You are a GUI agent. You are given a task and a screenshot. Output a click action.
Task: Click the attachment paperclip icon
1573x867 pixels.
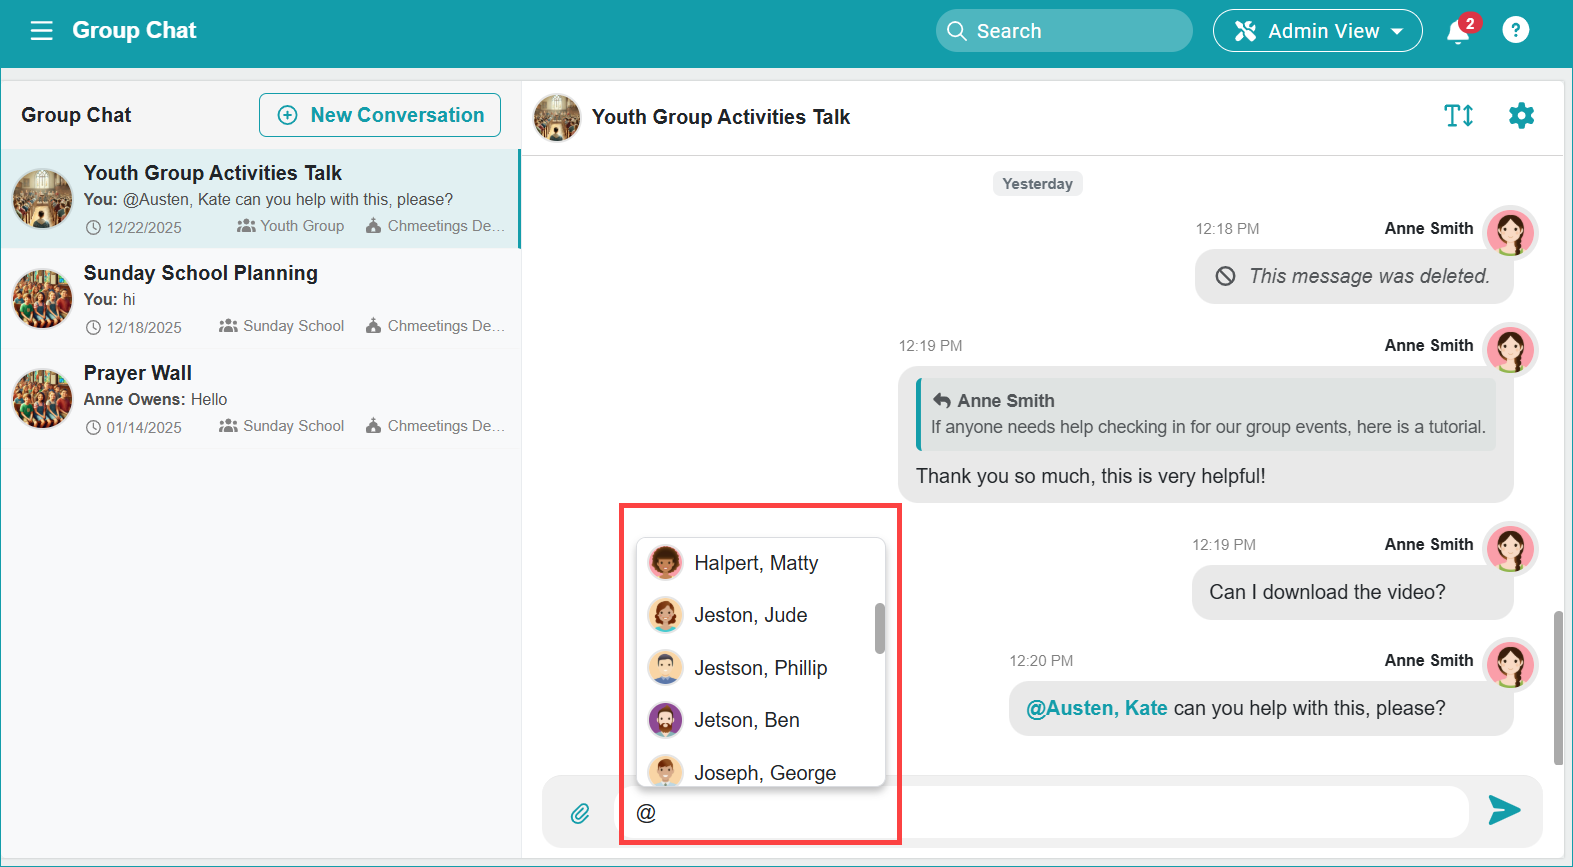(580, 813)
